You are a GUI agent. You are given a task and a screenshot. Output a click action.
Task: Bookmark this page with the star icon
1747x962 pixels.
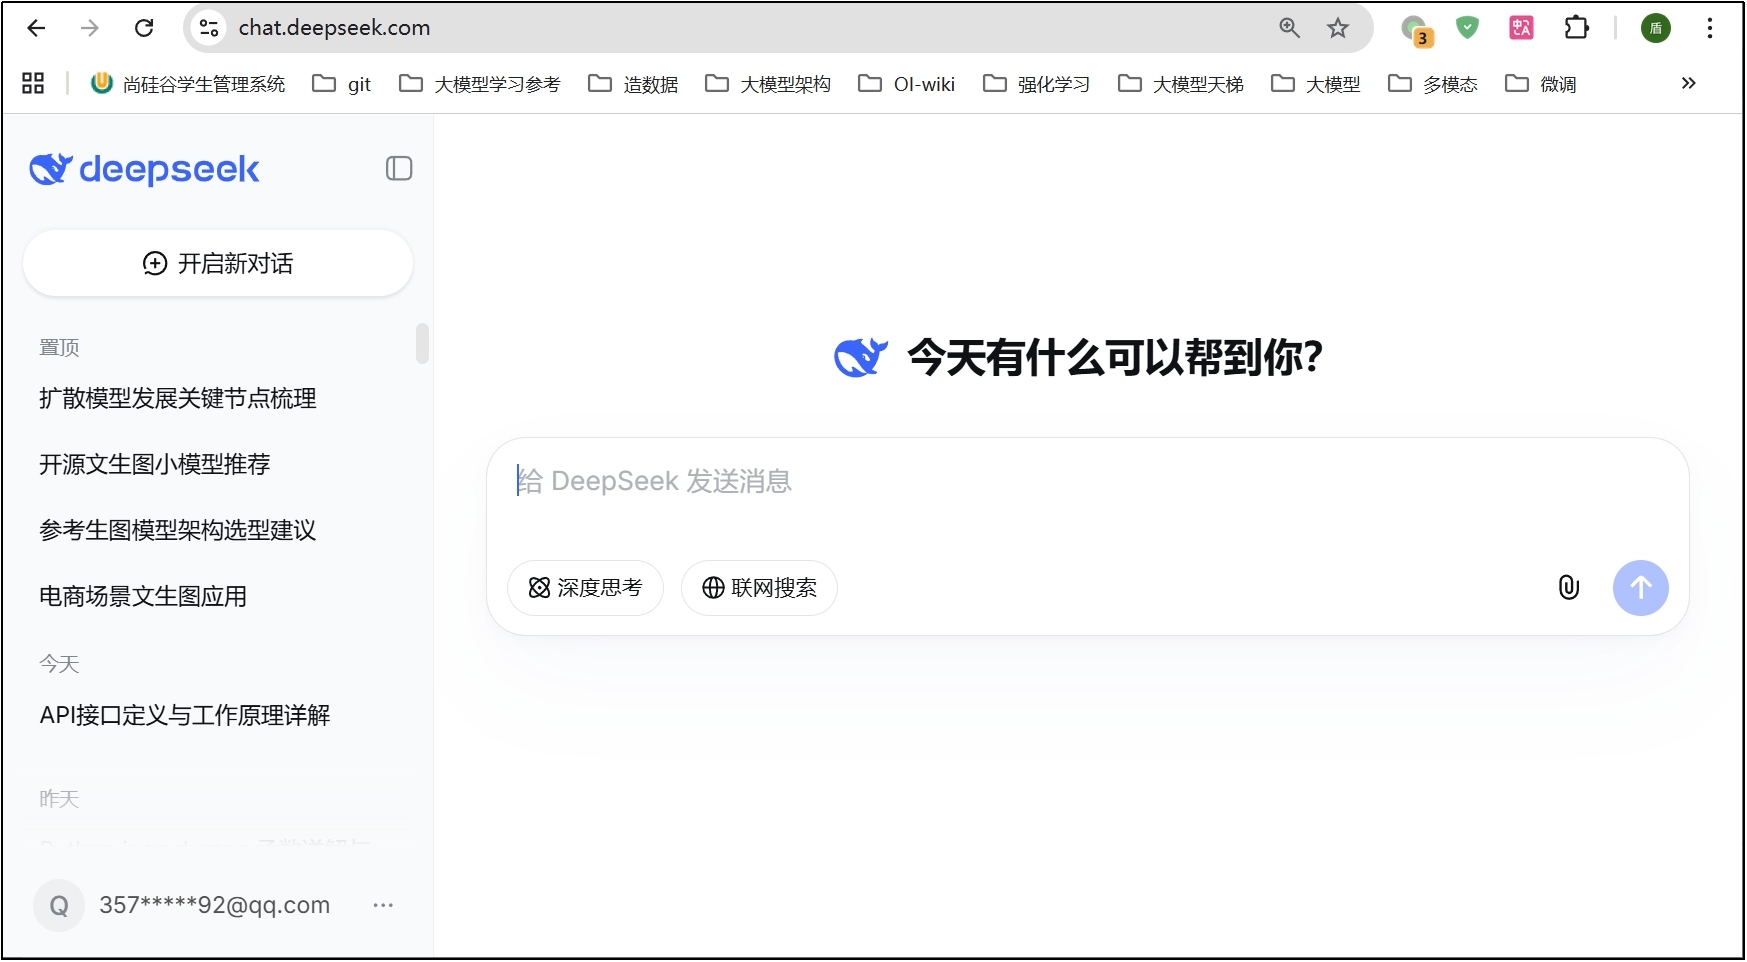click(1338, 28)
